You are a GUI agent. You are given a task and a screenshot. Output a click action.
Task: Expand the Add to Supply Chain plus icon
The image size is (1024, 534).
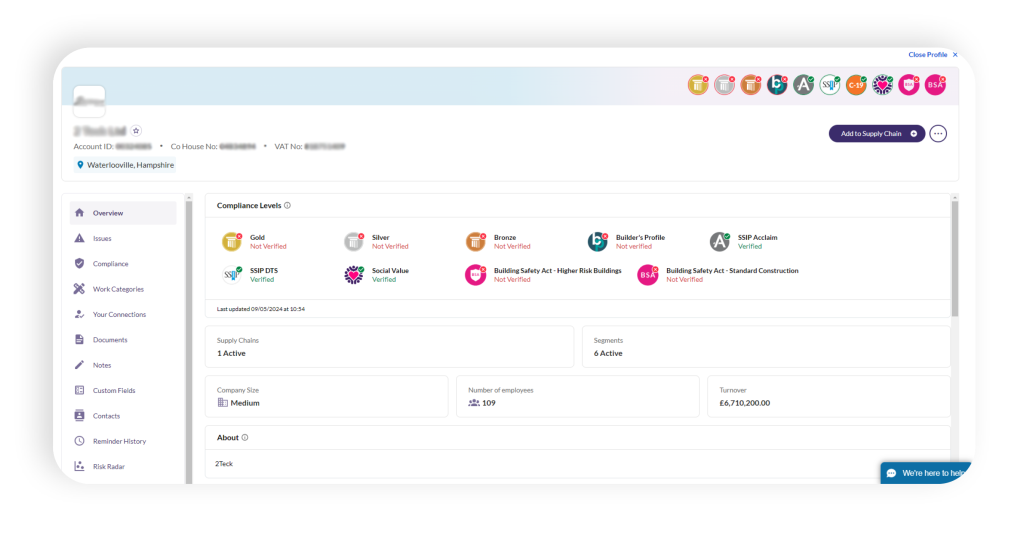(x=914, y=133)
